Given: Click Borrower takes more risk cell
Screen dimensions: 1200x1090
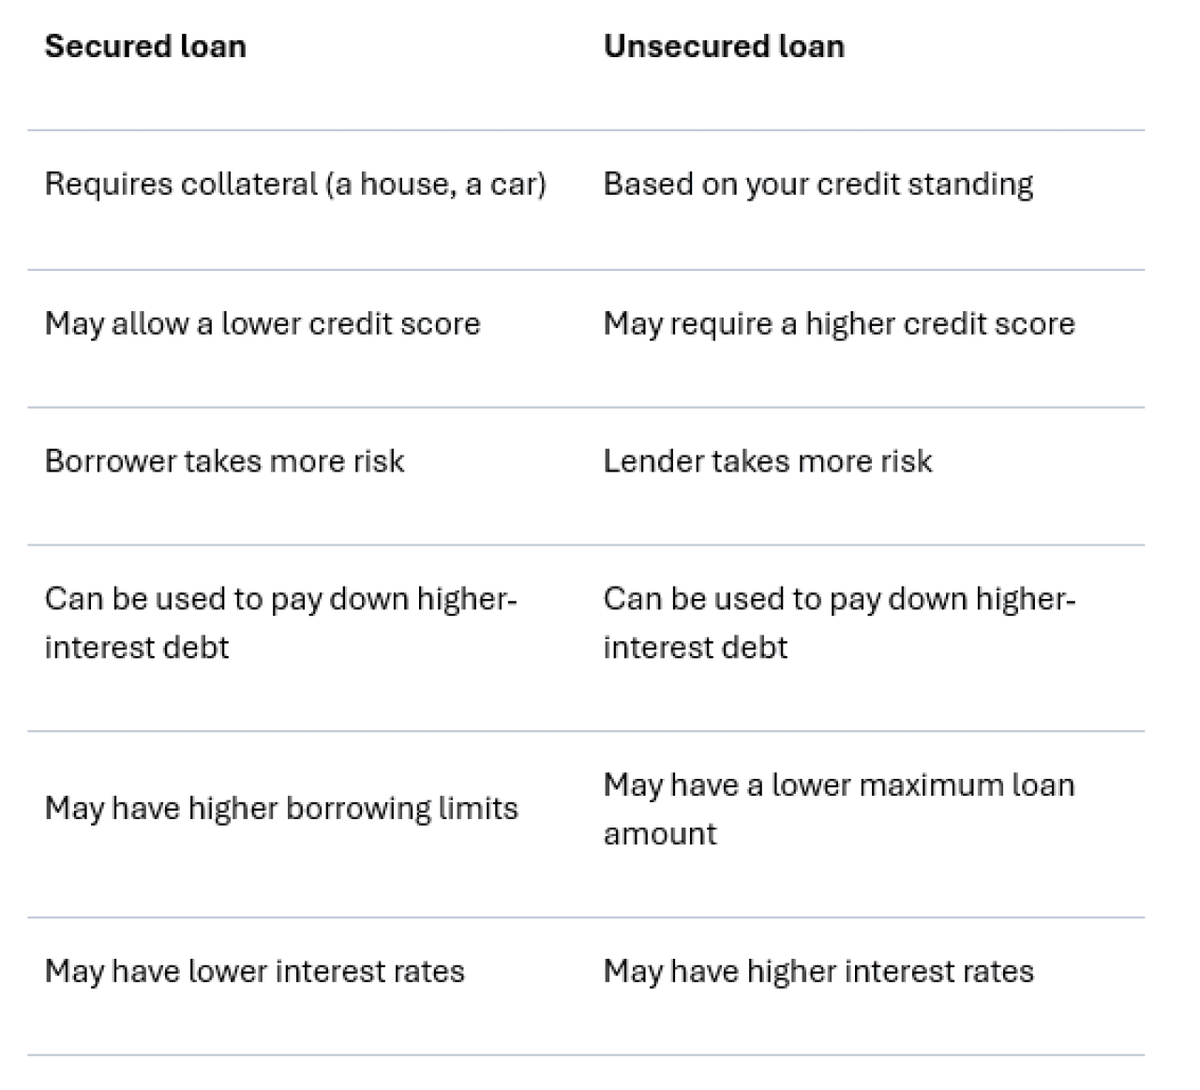Looking at the screenshot, I should coord(225,461).
